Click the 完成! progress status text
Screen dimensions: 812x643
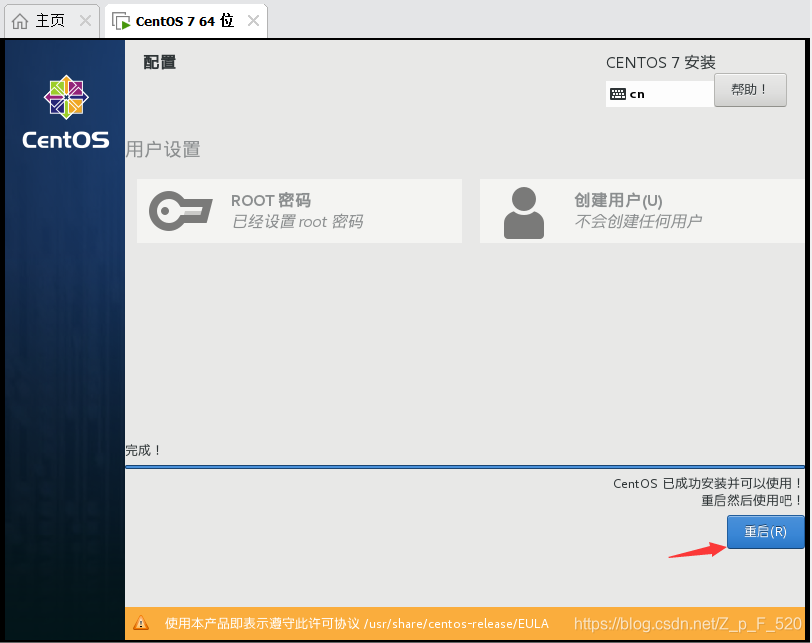(x=143, y=450)
